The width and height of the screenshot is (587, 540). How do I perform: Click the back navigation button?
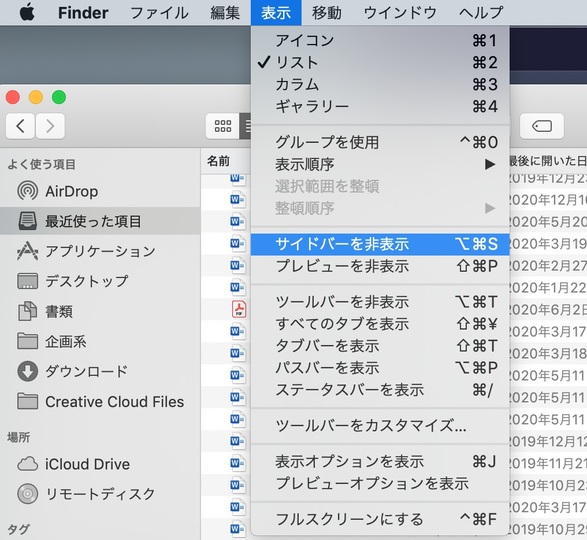(x=20, y=126)
